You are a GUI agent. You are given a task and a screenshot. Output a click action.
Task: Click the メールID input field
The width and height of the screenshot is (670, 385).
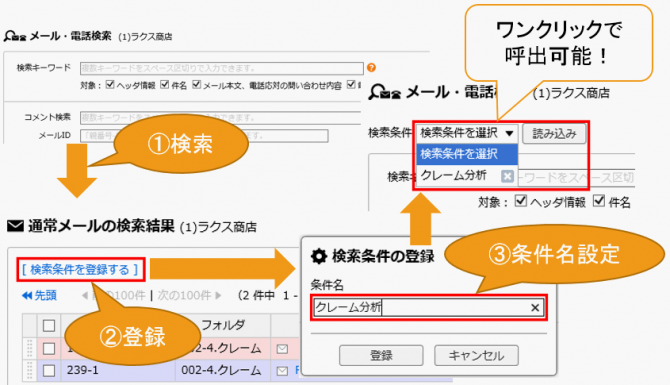204,136
